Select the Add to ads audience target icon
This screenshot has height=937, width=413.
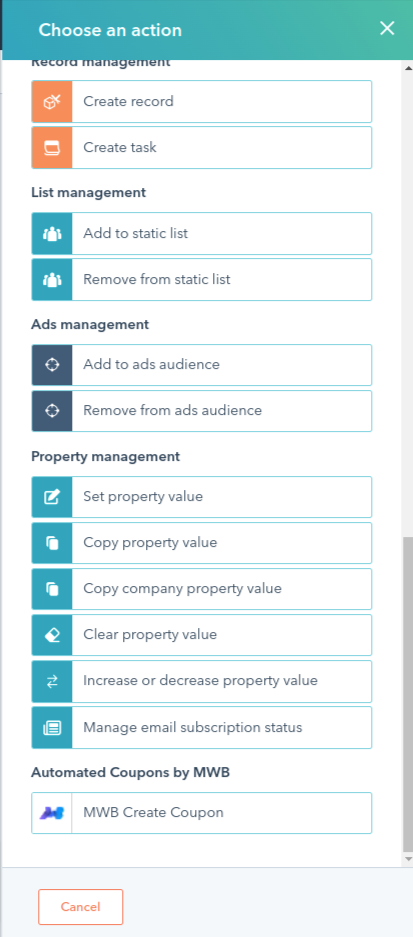(52, 365)
